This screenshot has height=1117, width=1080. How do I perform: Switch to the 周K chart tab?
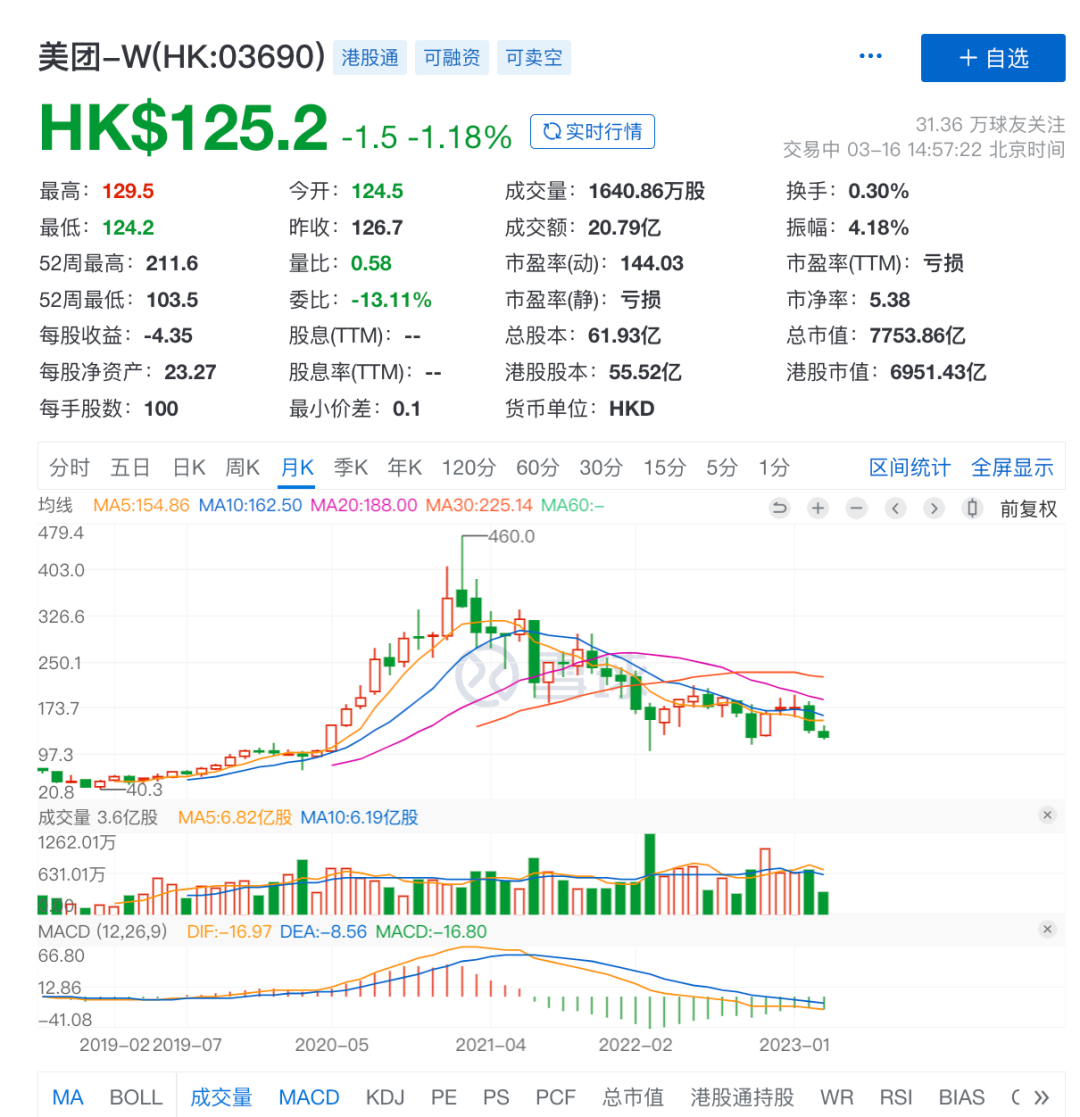[x=242, y=468]
